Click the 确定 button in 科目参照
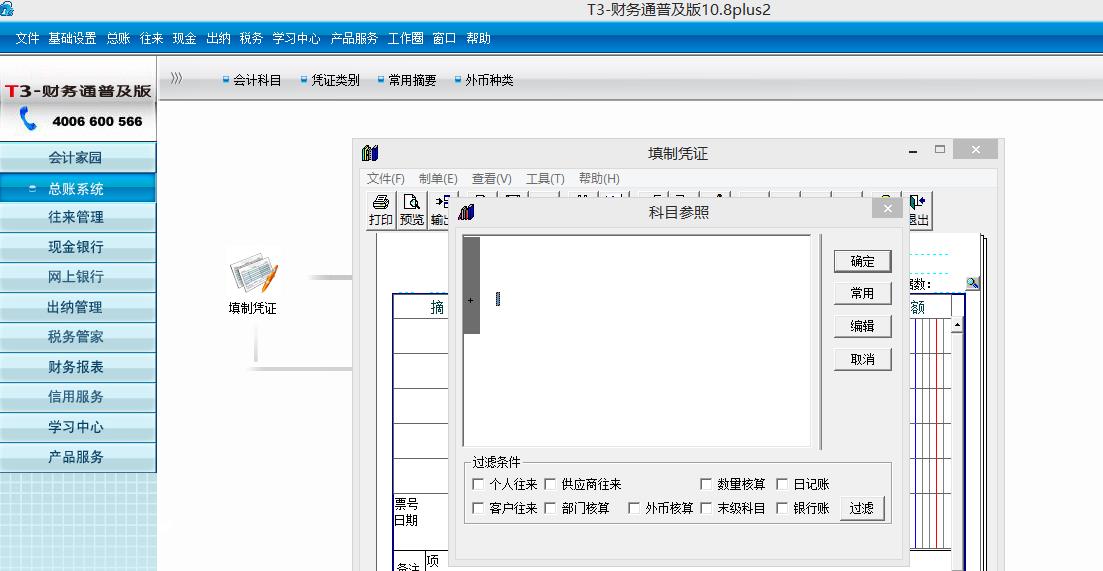The height and width of the screenshot is (571, 1103). pyautogui.click(x=862, y=261)
